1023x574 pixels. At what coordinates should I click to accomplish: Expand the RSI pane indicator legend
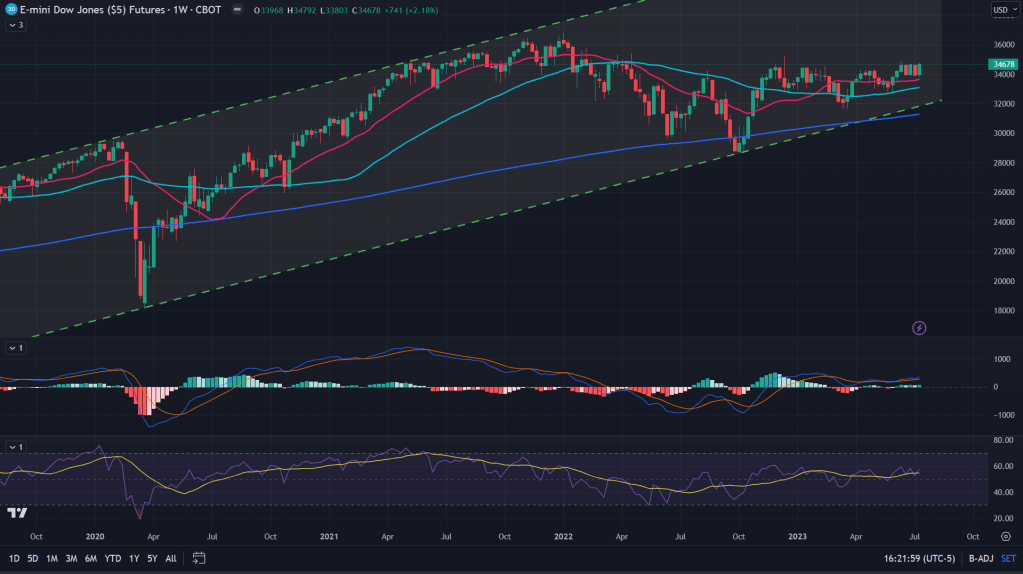click(14, 446)
